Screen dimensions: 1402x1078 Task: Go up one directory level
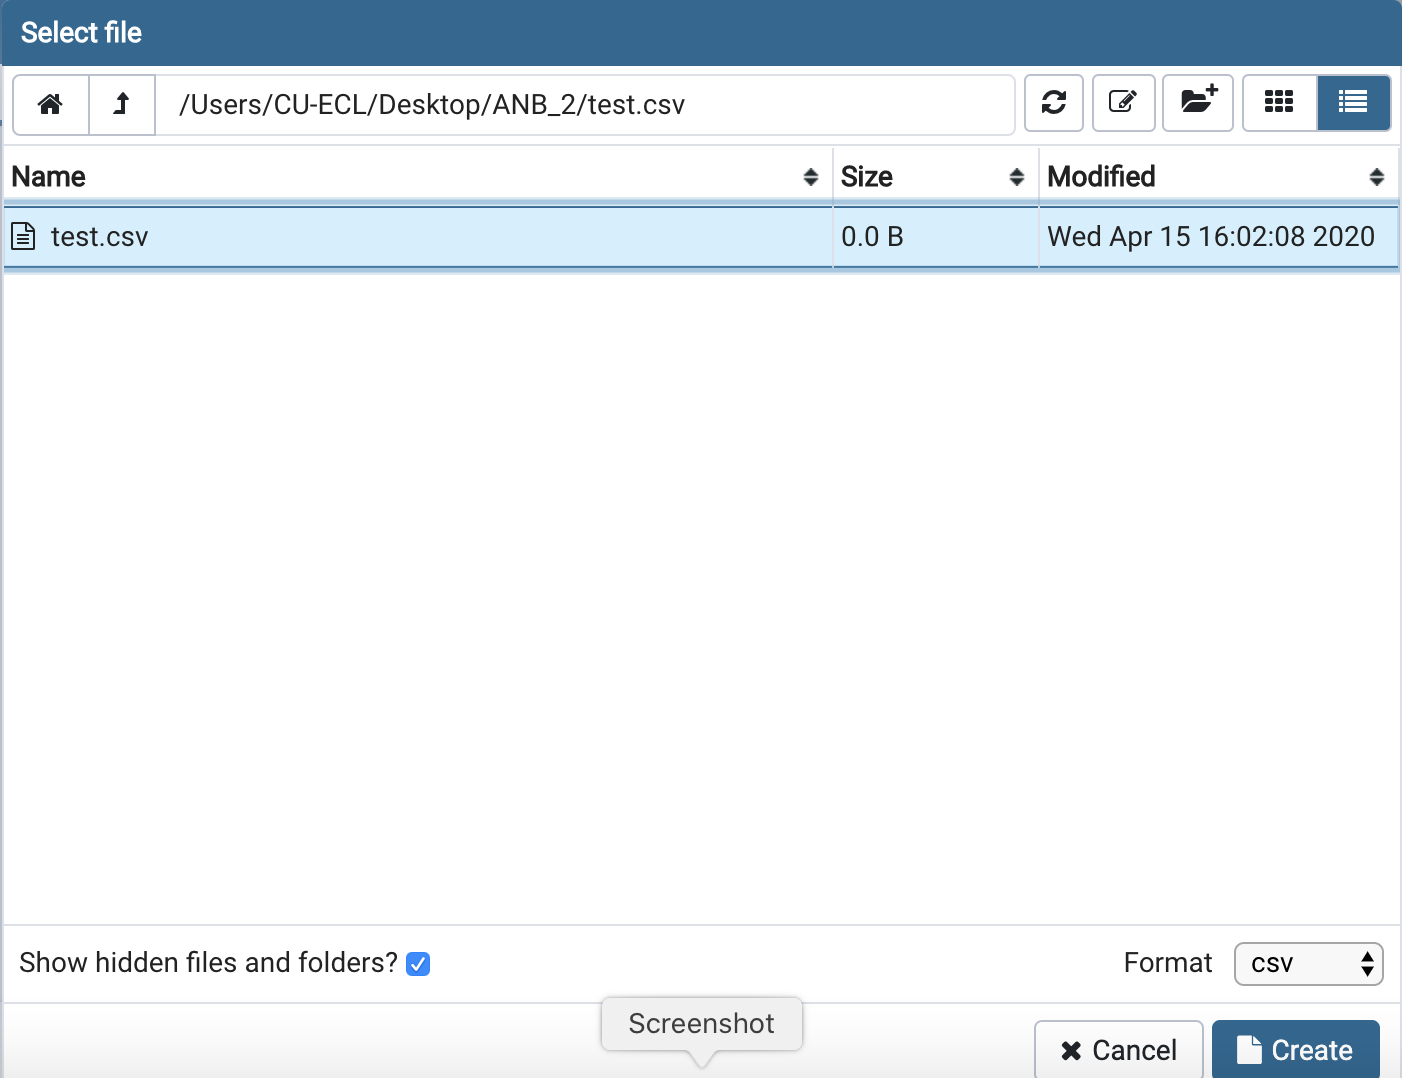122,104
